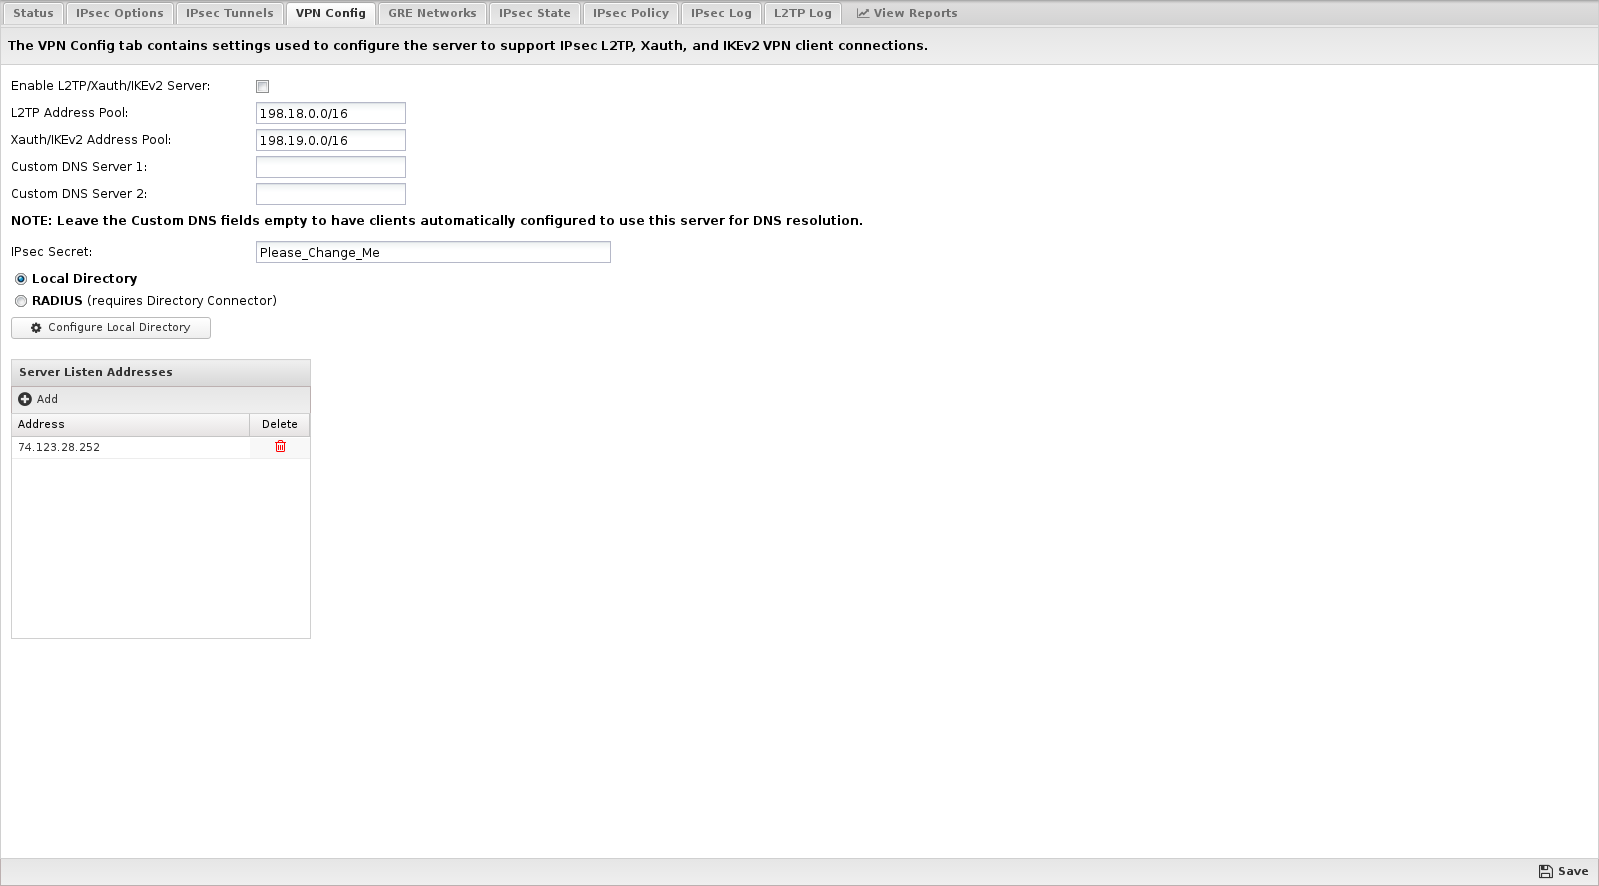Show the IPsec State tab
This screenshot has width=1599, height=886.
coord(534,13)
